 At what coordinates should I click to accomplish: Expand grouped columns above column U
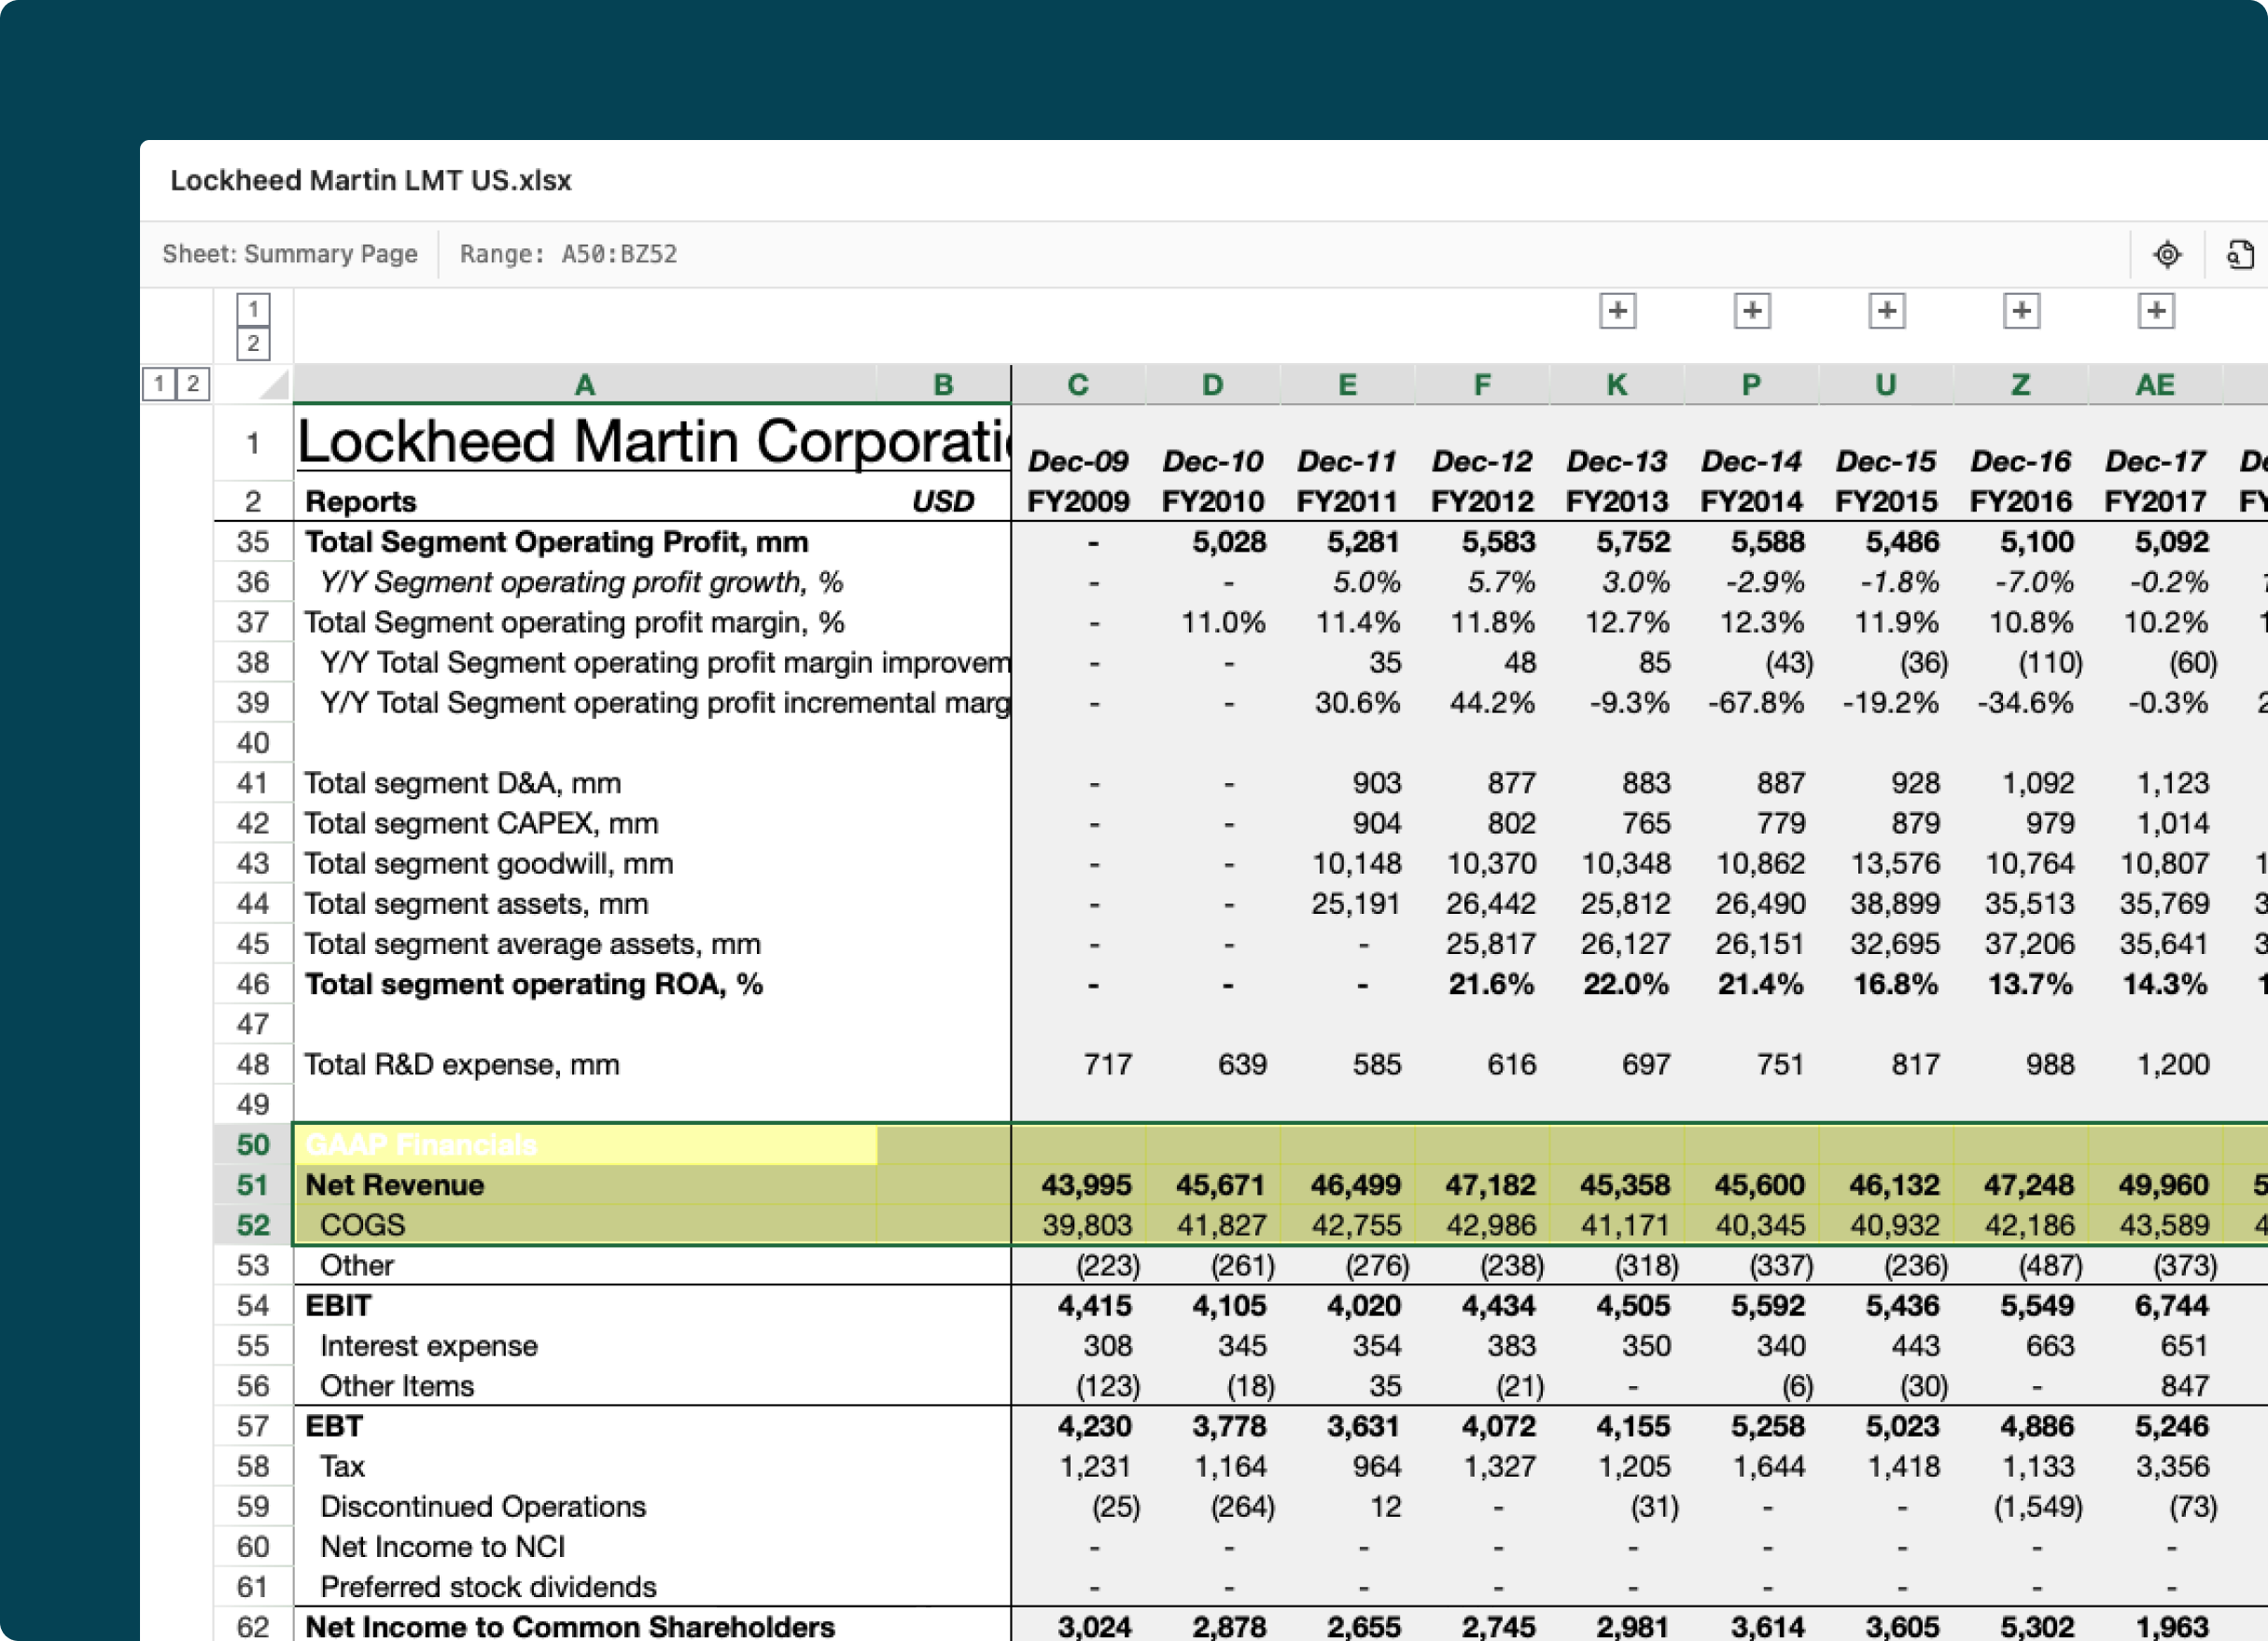point(1886,311)
